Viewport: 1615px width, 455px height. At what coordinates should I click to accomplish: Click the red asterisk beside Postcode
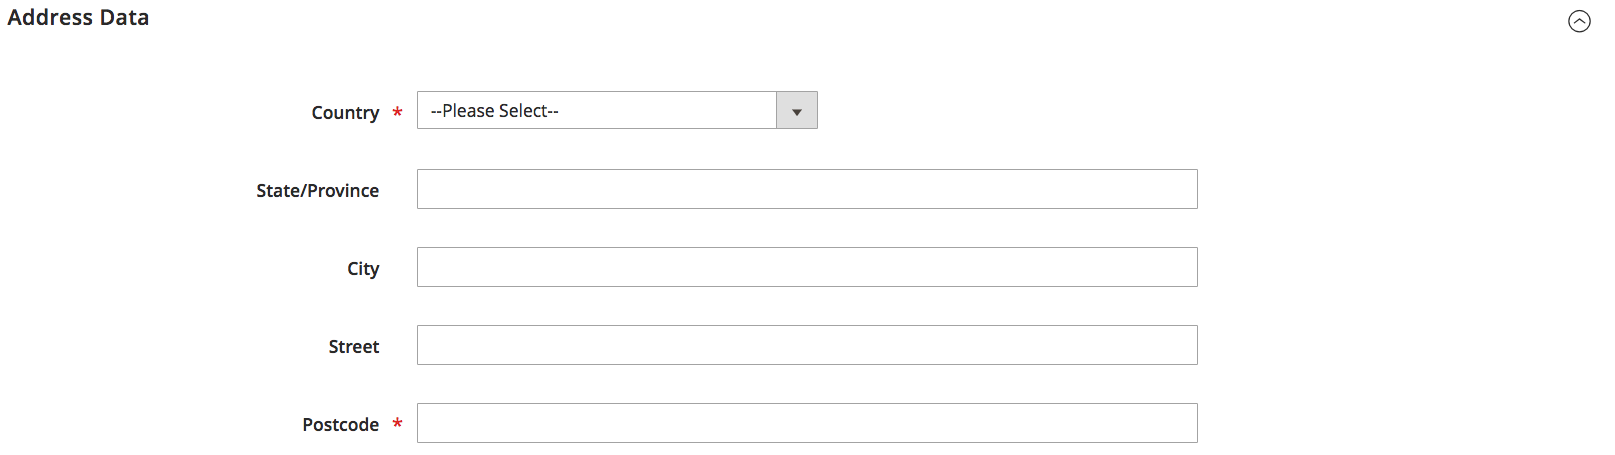coord(397,424)
